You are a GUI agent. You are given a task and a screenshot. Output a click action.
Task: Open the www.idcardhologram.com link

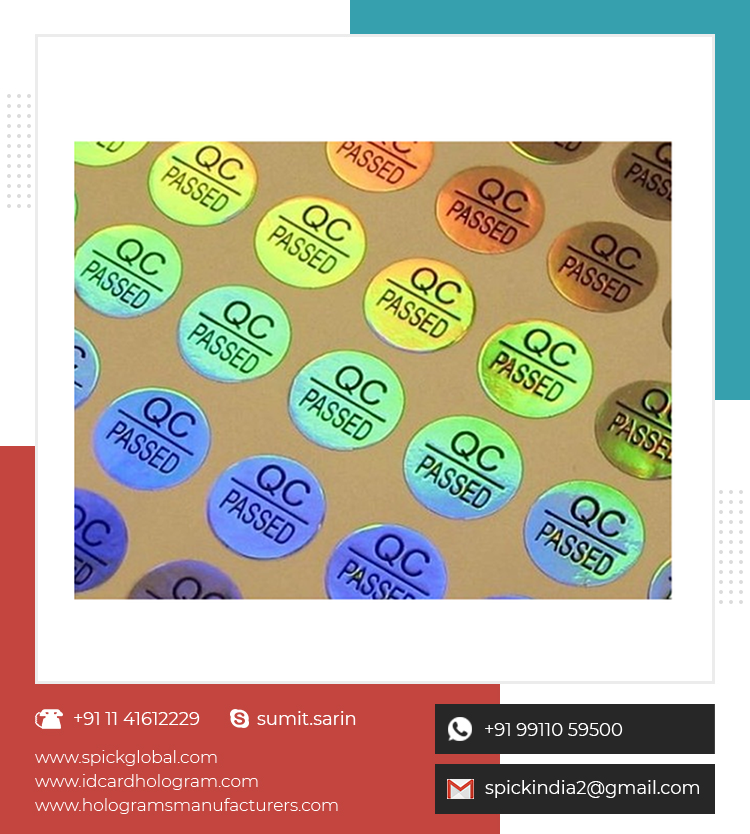coord(147,781)
